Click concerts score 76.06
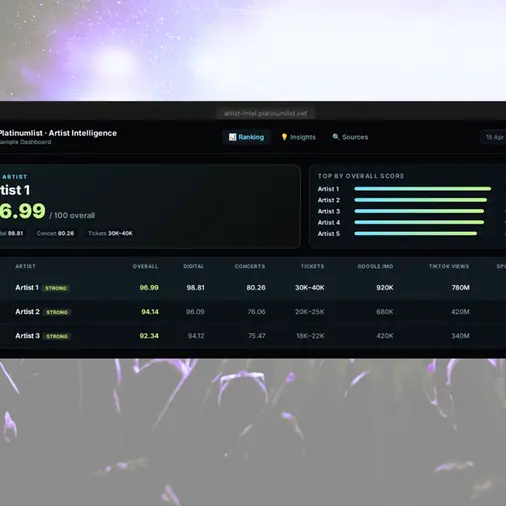Screen dimensions: 506x506 click(x=256, y=312)
